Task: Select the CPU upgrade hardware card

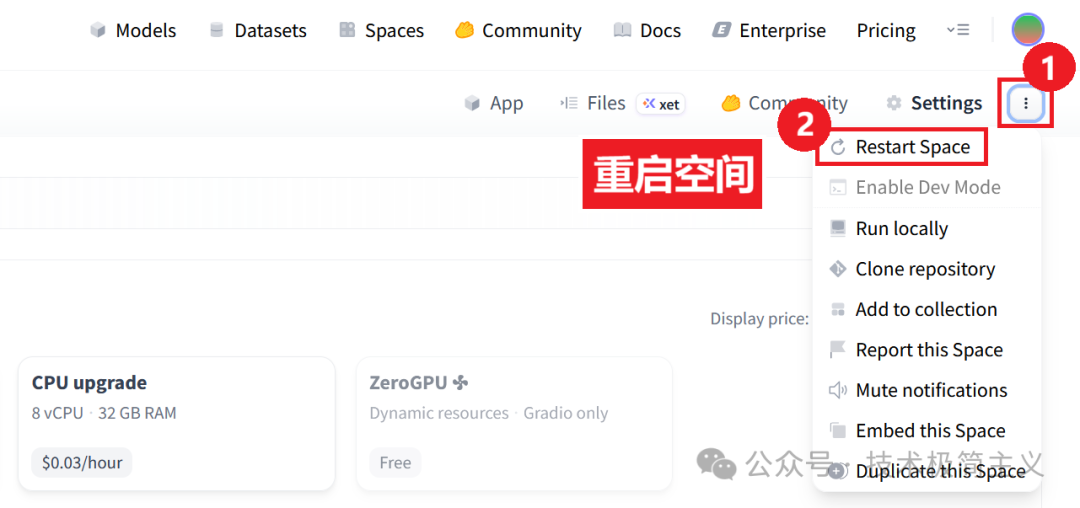Action: [177, 424]
